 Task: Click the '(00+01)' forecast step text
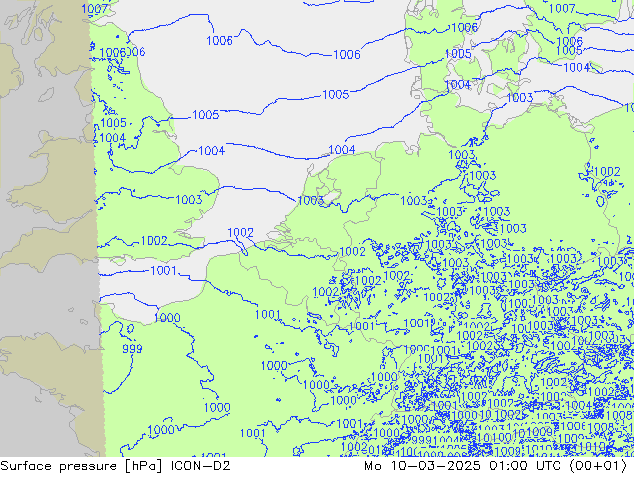tap(598, 466)
